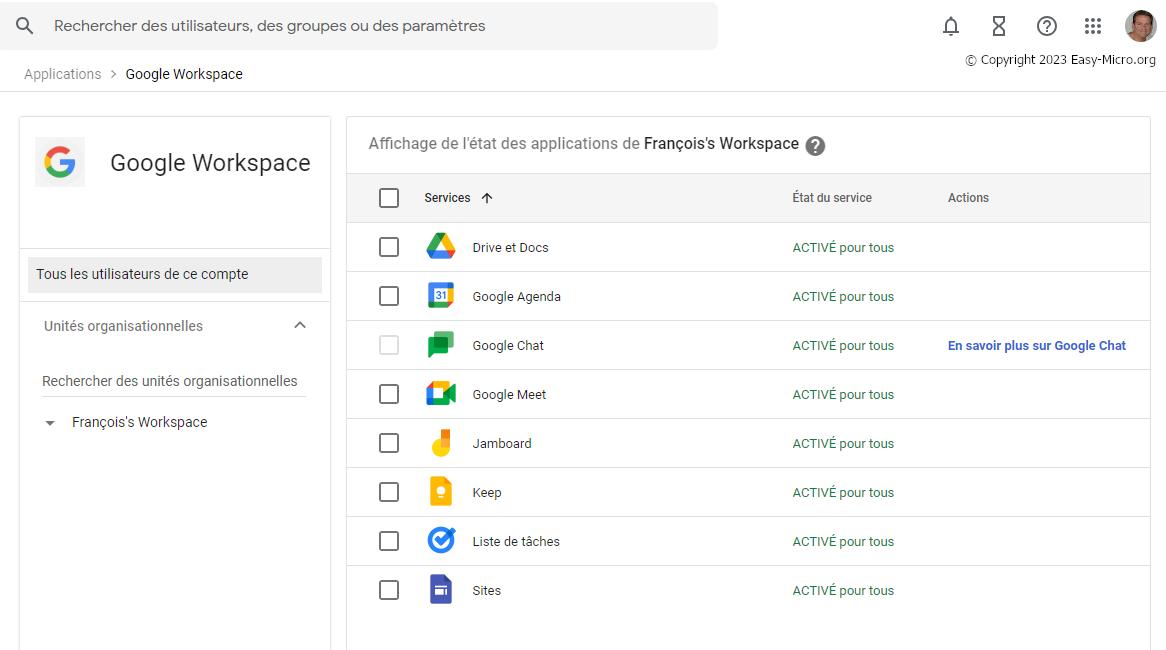Select François's Workspace organizational unit
This screenshot has width=1166, height=650.
pyautogui.click(x=140, y=422)
